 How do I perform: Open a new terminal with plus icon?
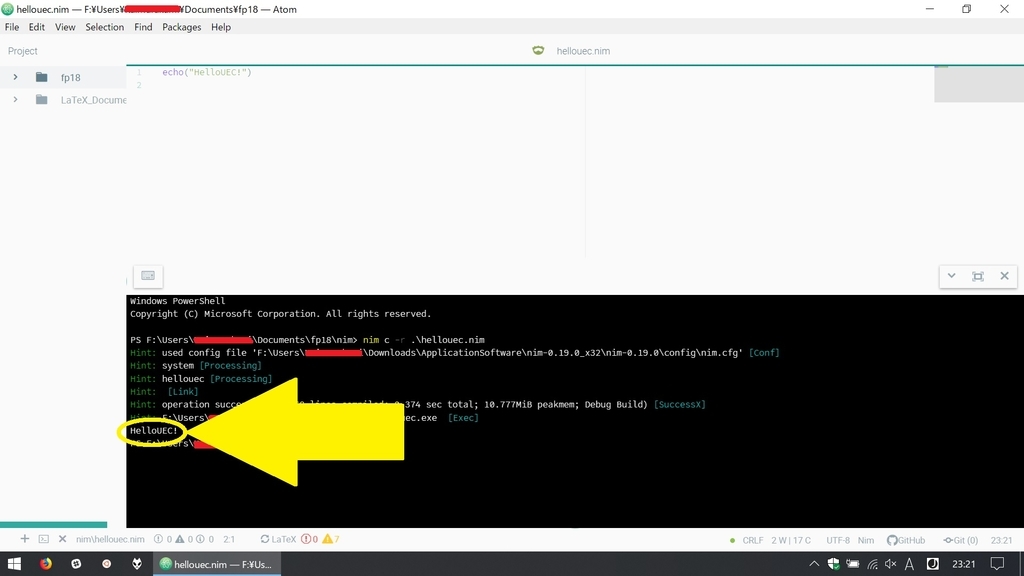click(25, 539)
